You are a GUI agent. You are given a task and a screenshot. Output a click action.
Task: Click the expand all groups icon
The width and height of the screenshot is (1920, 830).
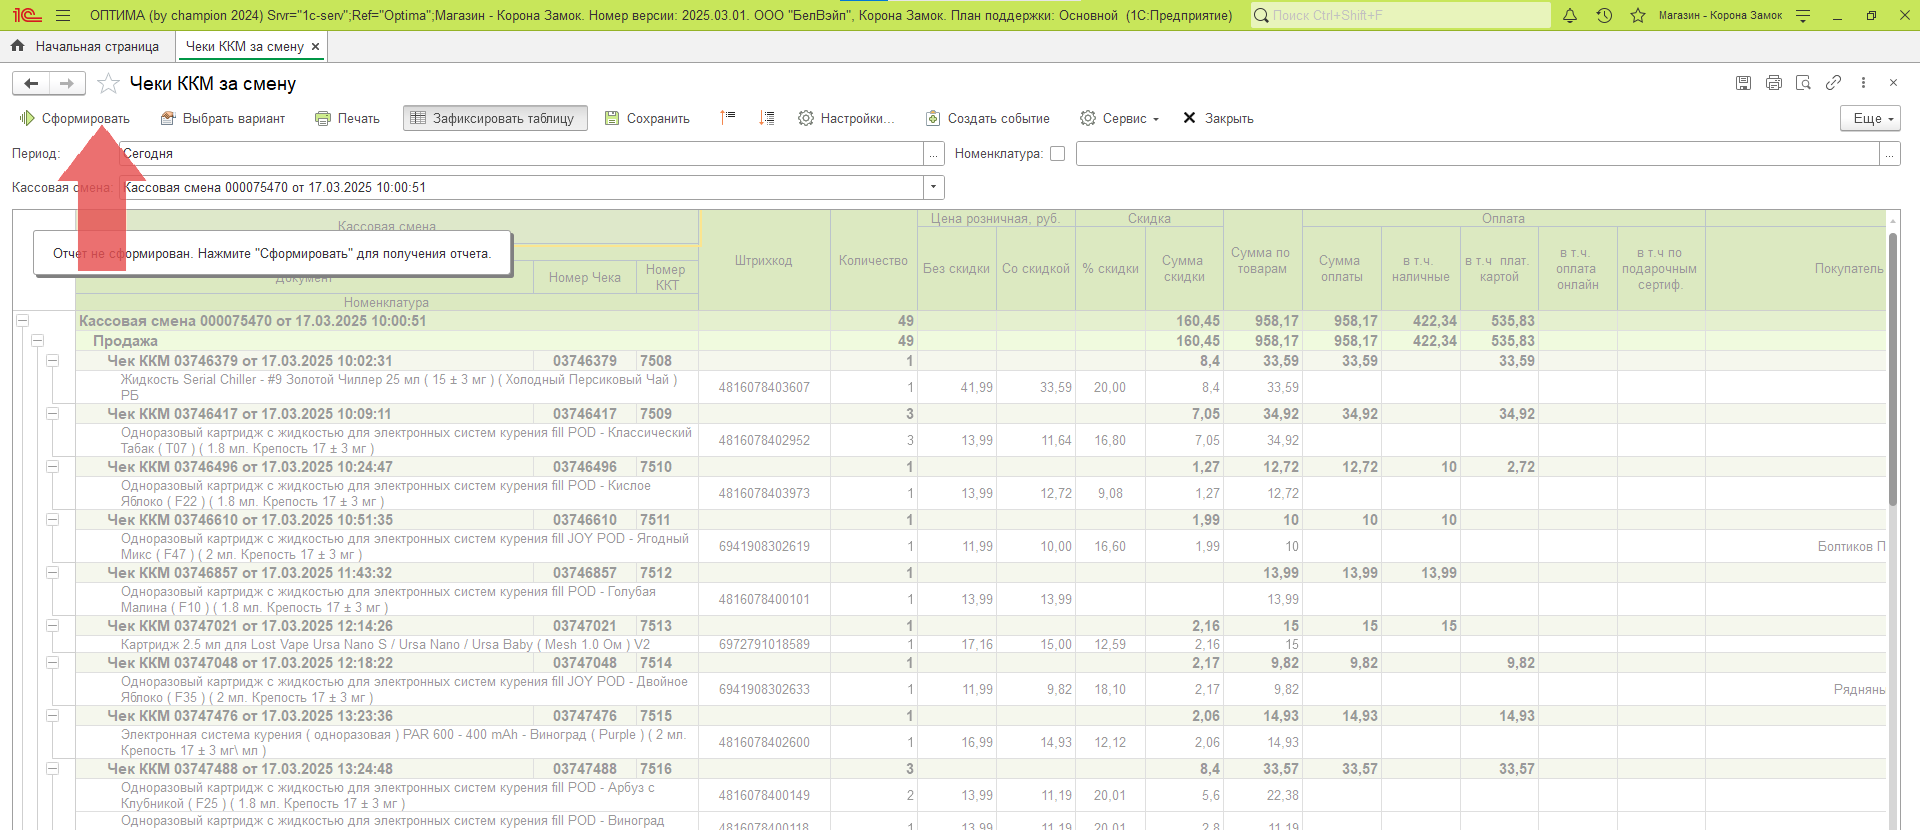(767, 118)
